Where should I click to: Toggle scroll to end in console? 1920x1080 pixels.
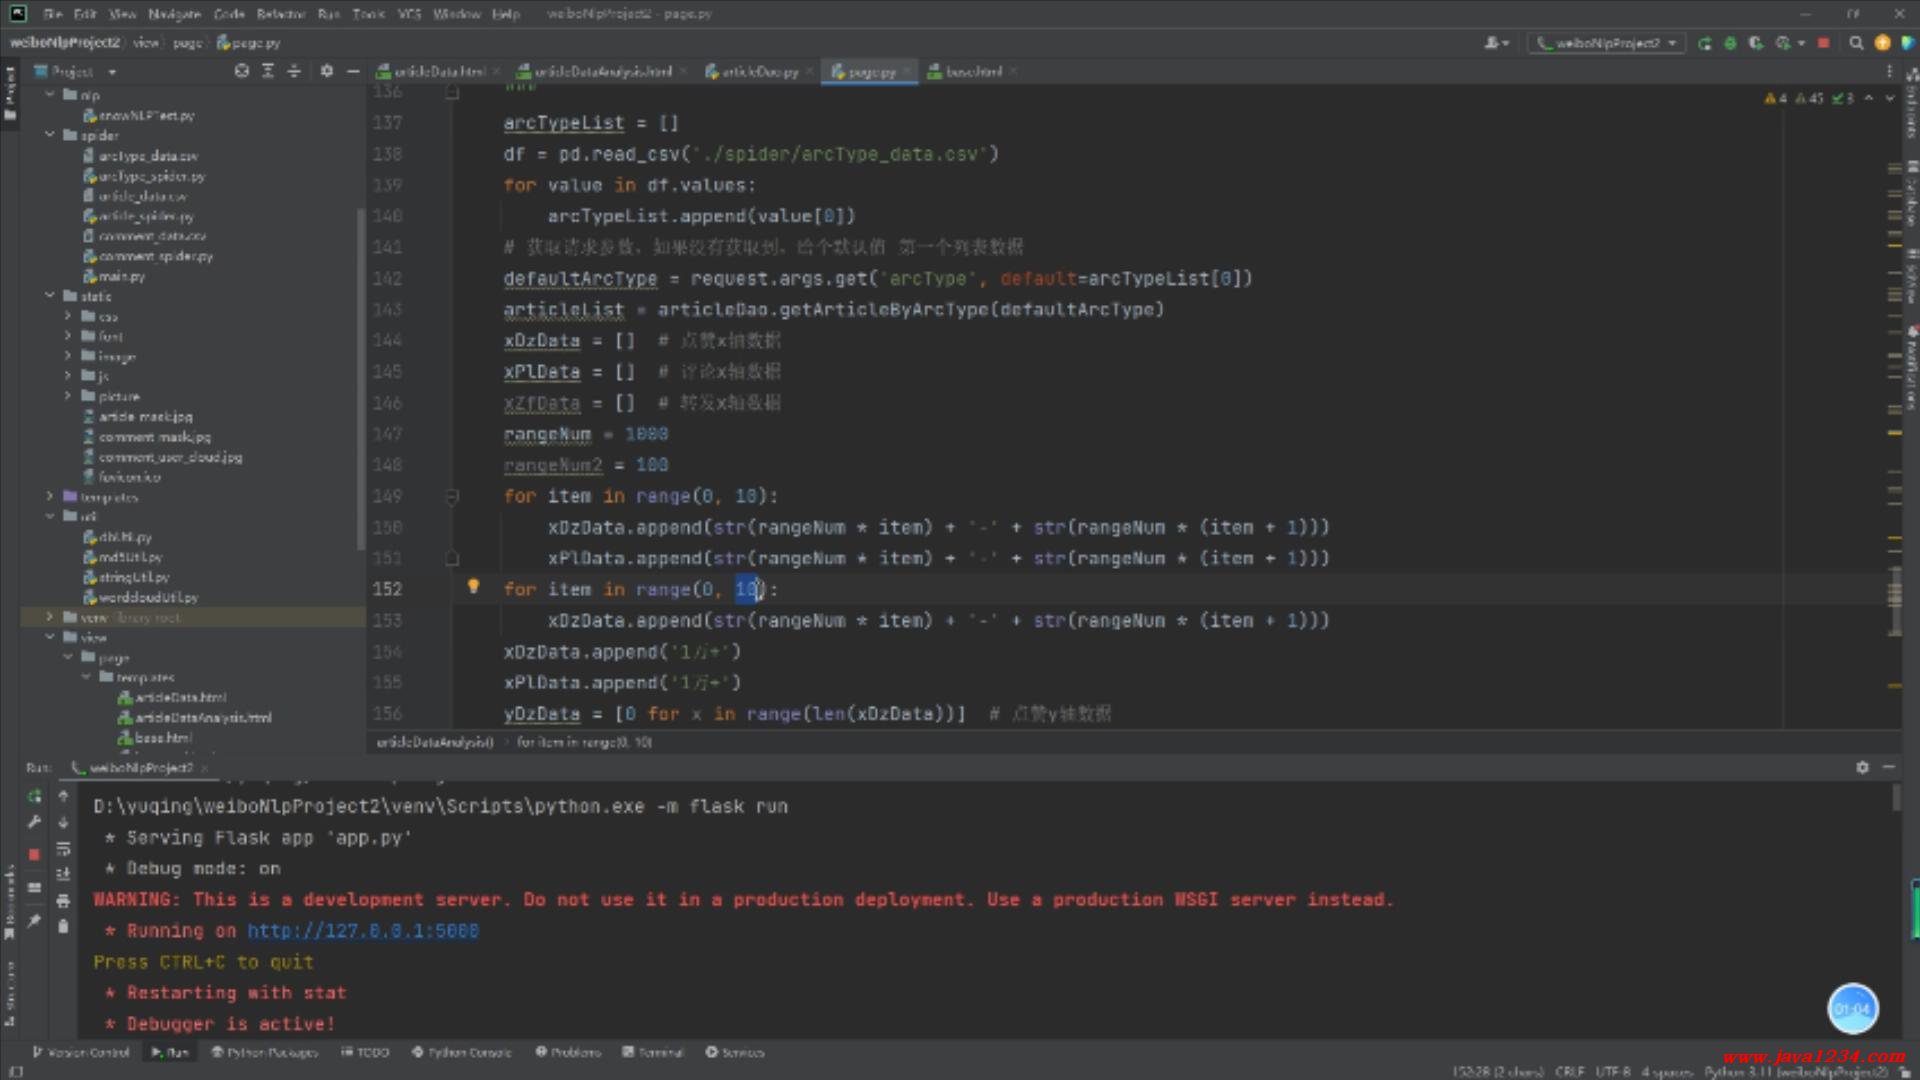[63, 875]
